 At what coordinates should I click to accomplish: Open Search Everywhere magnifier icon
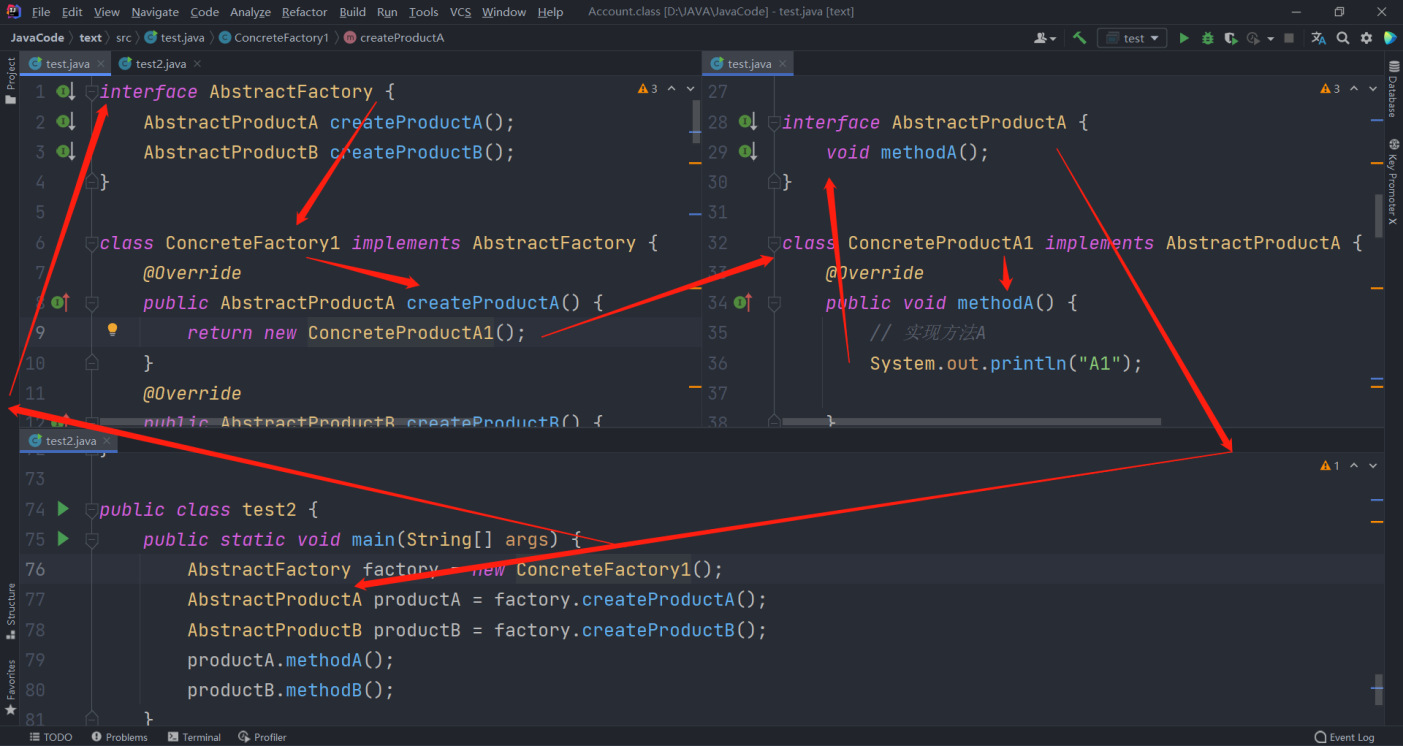click(x=1343, y=38)
